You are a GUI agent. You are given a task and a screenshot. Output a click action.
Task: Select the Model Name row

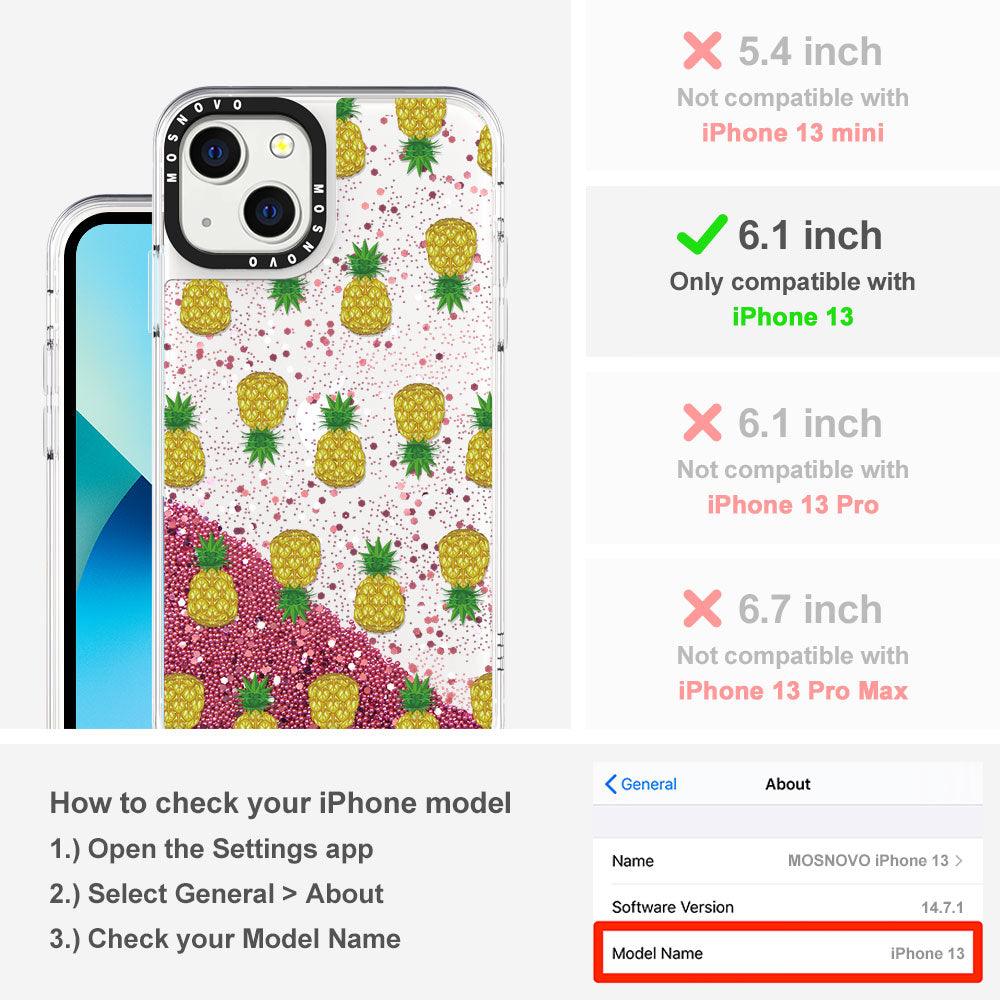788,953
